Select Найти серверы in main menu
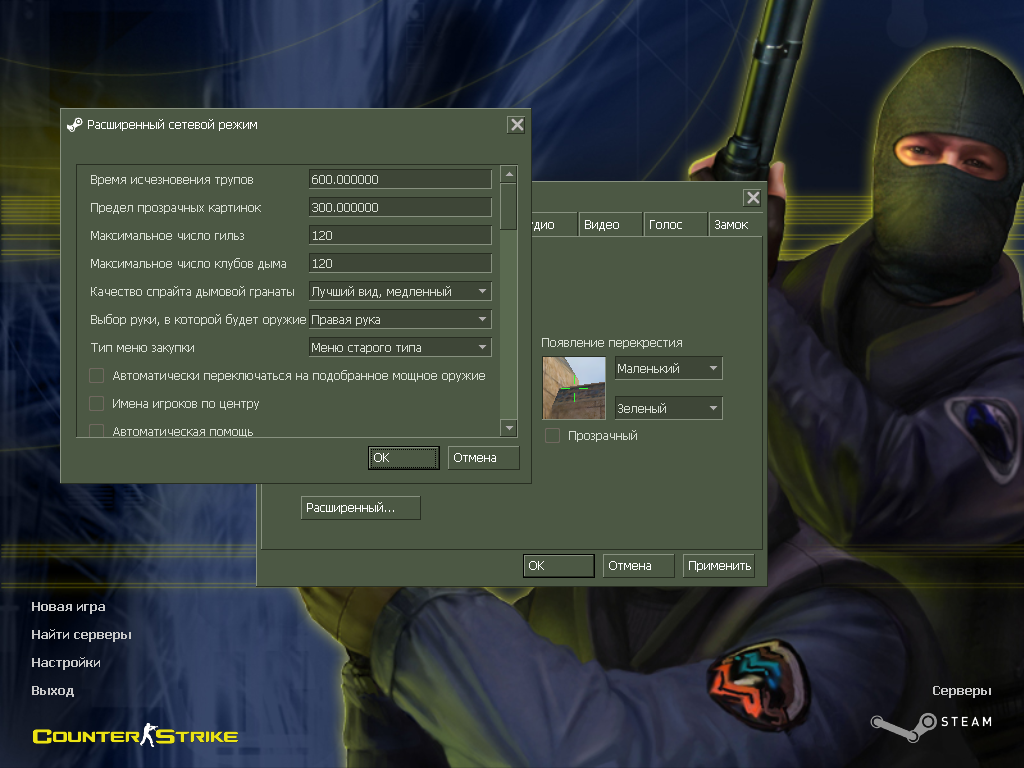The width and height of the screenshot is (1024, 768). 81,635
